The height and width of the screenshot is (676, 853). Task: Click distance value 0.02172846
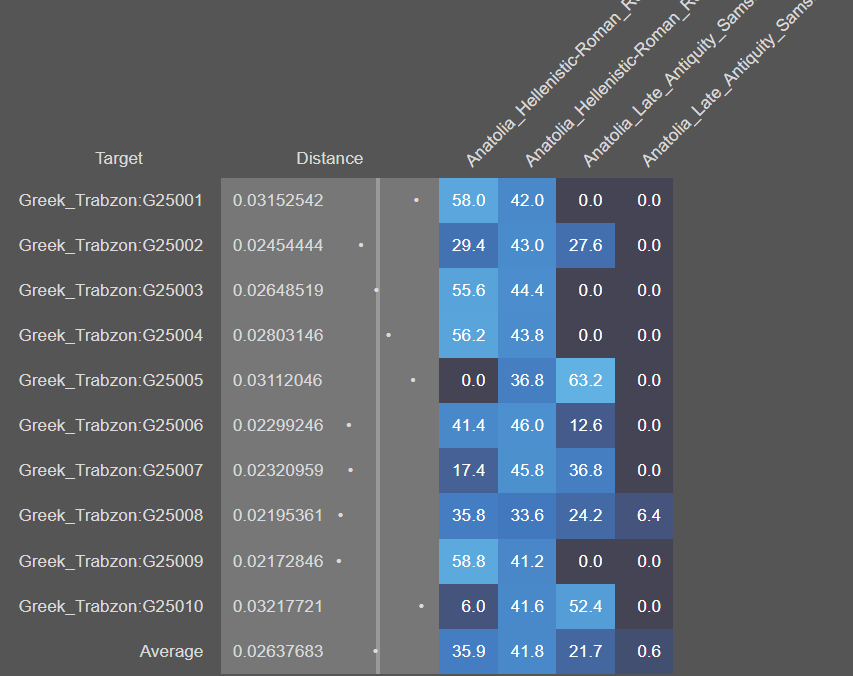(278, 561)
